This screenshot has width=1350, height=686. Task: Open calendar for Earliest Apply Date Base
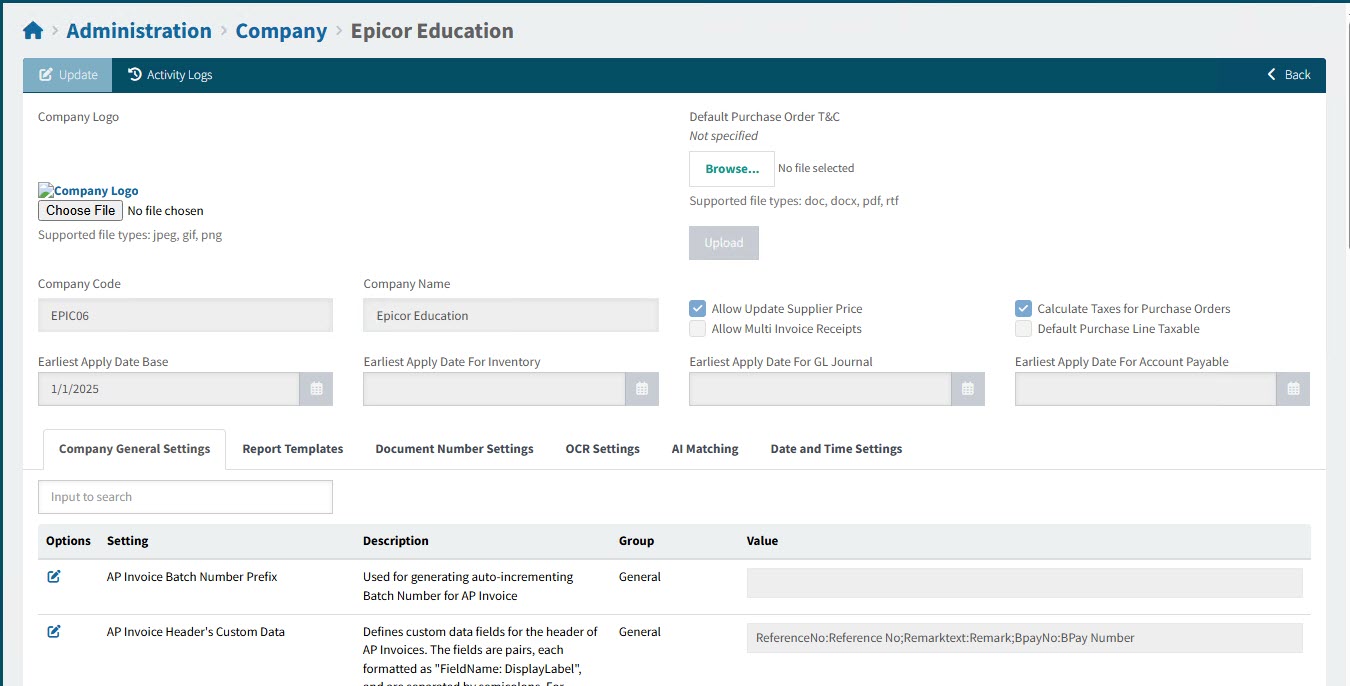click(x=316, y=389)
